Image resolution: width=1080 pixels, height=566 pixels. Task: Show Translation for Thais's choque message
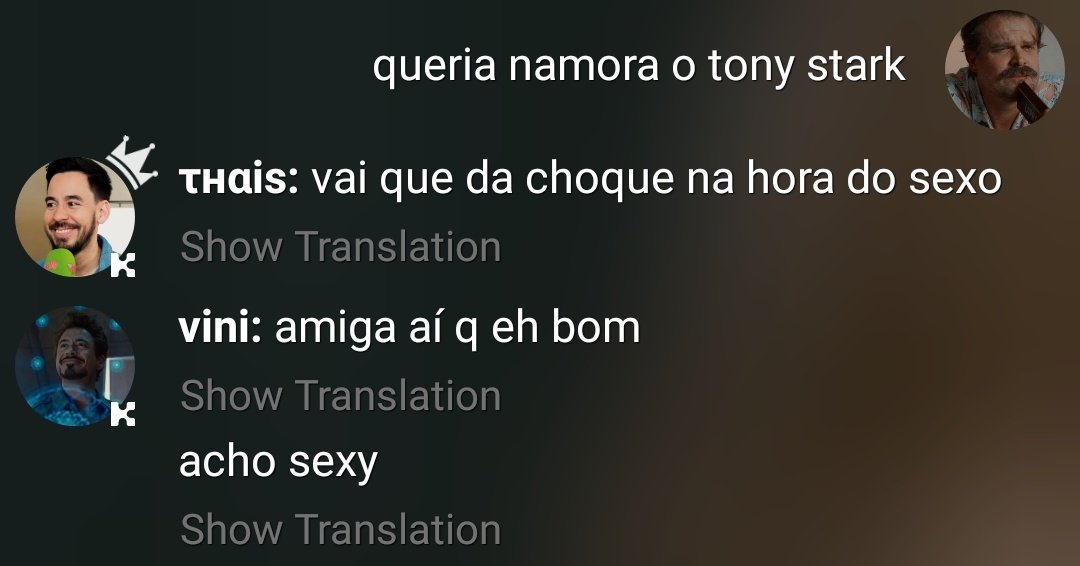pos(340,247)
